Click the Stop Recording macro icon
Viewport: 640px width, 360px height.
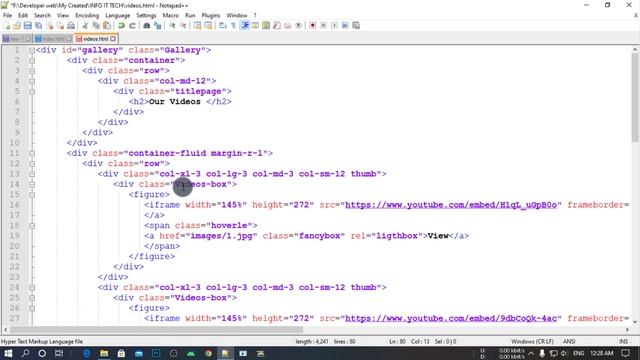323,25
